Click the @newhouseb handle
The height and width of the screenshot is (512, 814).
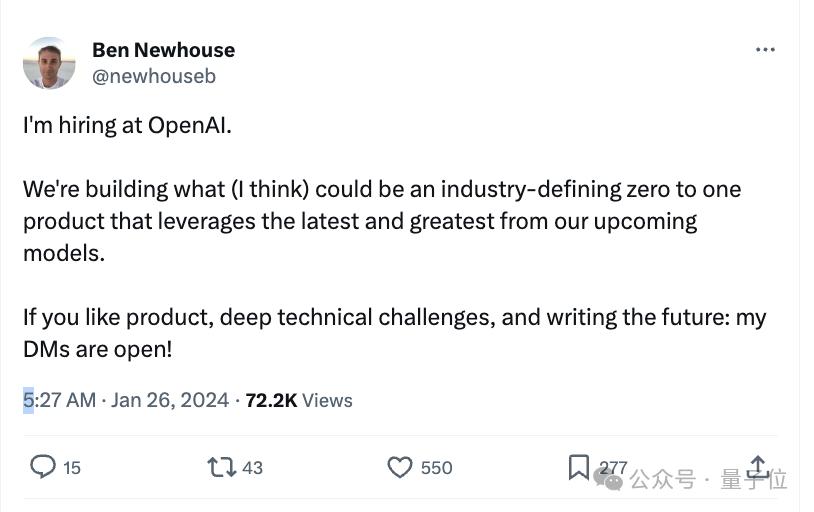[x=154, y=76]
